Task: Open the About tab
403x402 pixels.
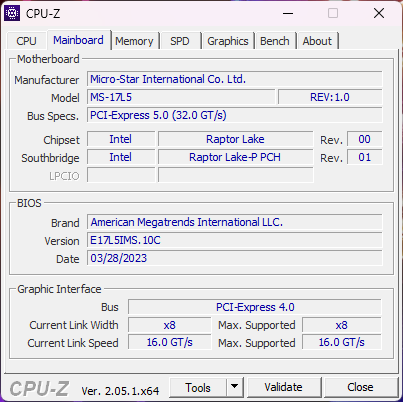Action: pyautogui.click(x=317, y=41)
